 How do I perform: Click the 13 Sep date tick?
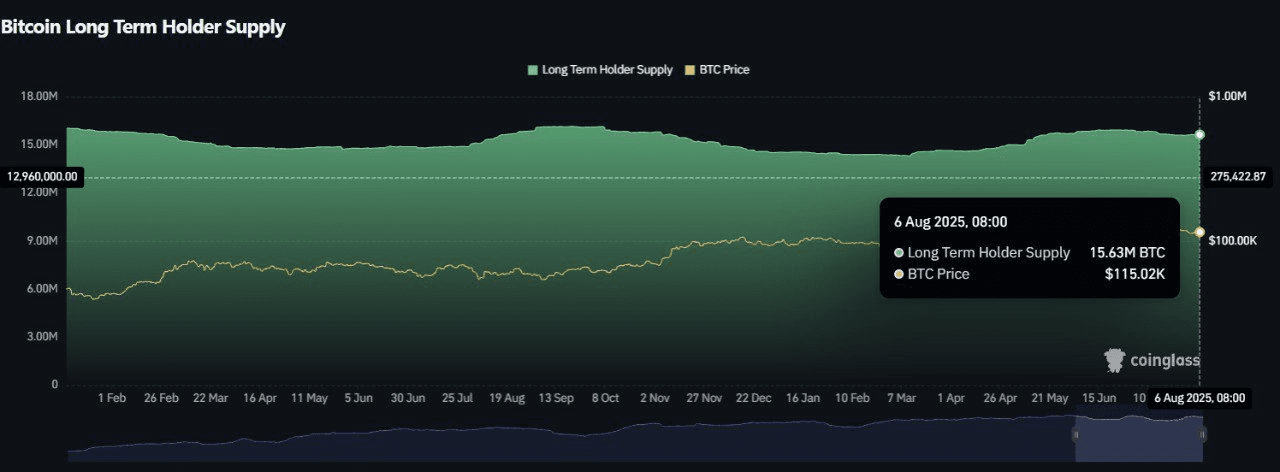pos(555,398)
